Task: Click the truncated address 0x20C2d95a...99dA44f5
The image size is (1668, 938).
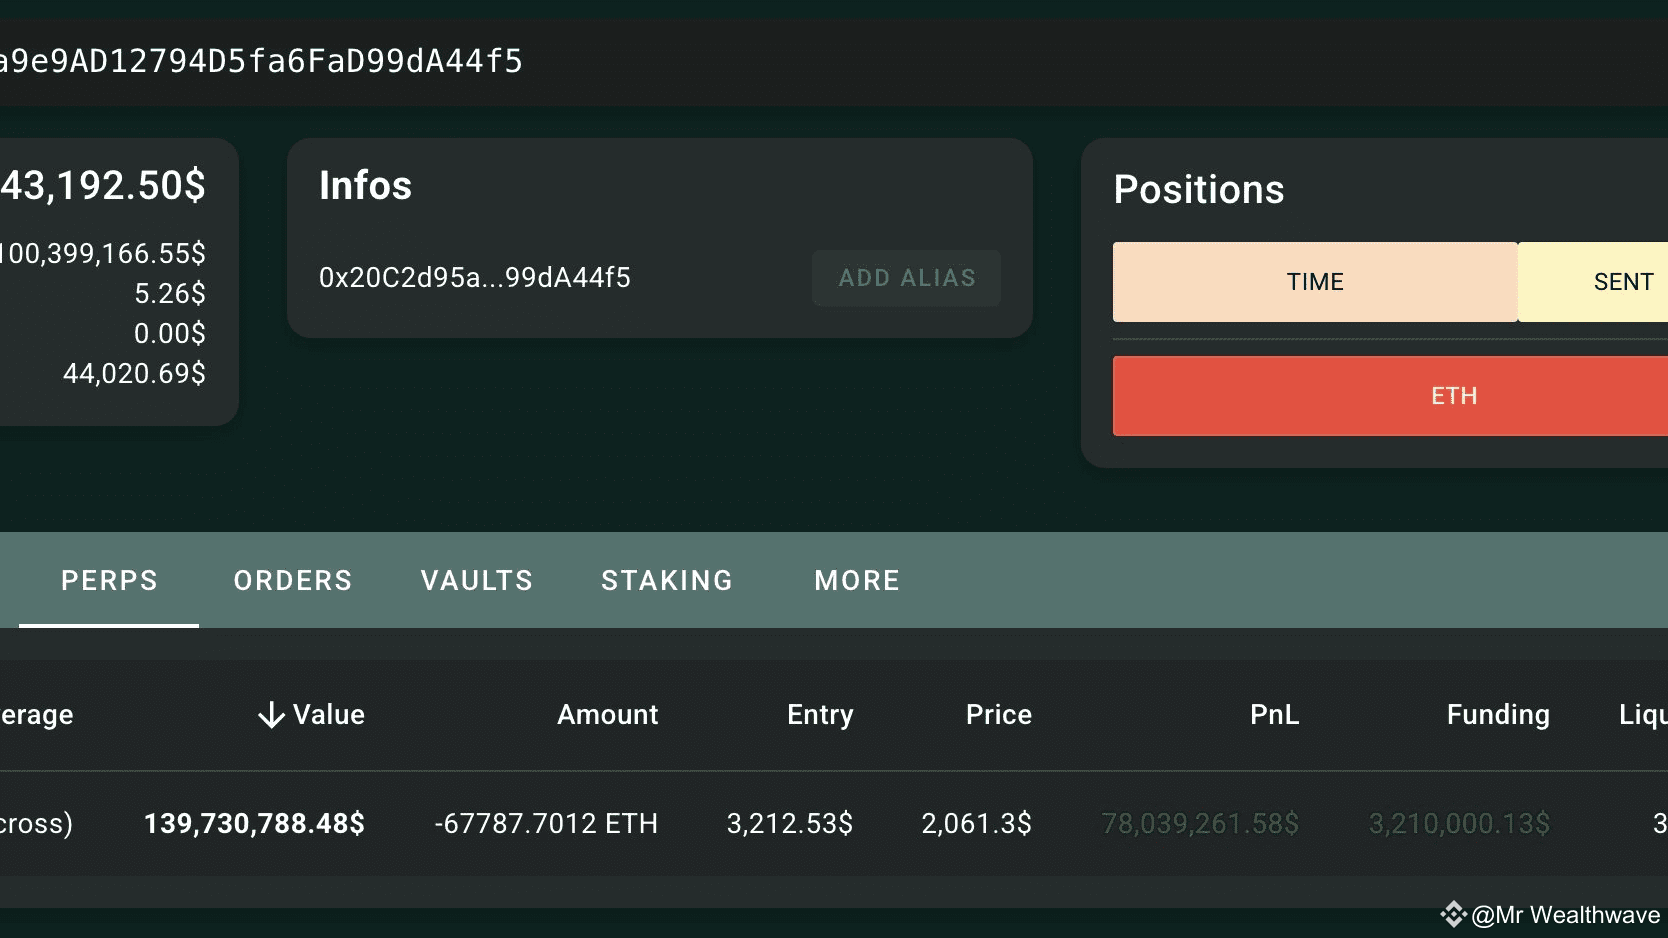Action: pyautogui.click(x=474, y=277)
